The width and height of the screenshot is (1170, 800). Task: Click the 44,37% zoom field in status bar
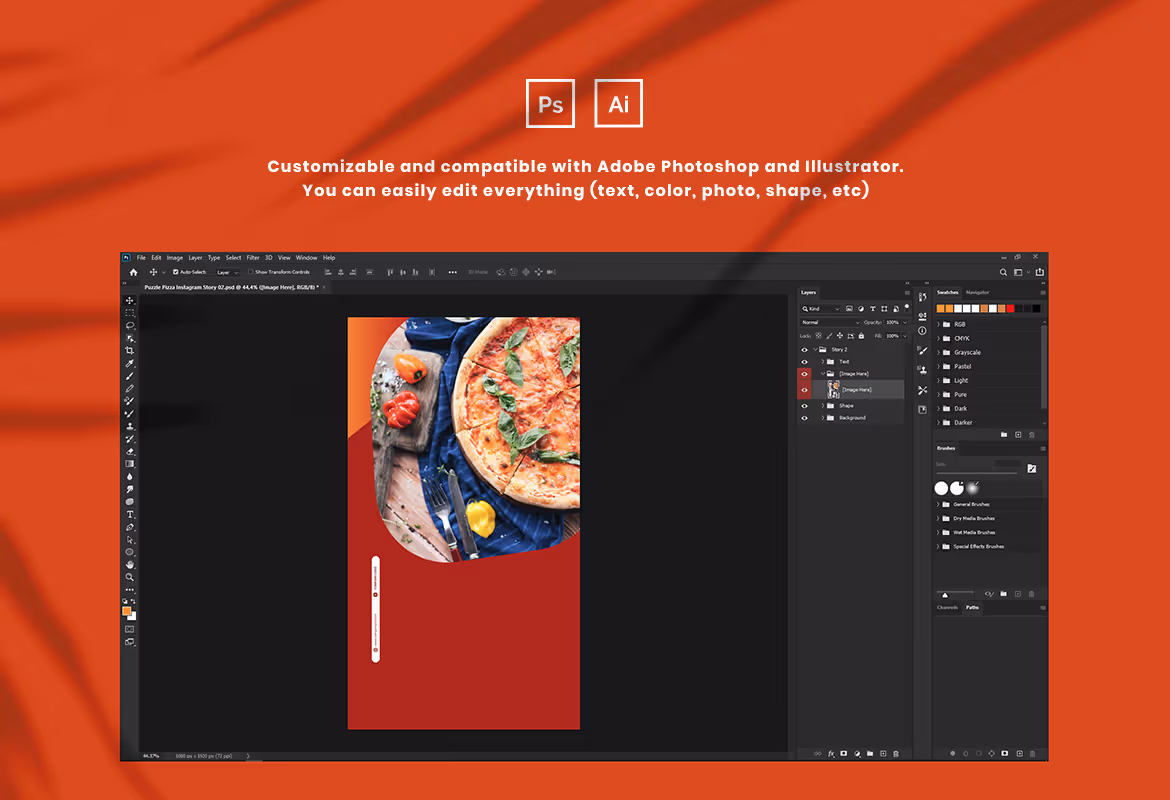[151, 756]
